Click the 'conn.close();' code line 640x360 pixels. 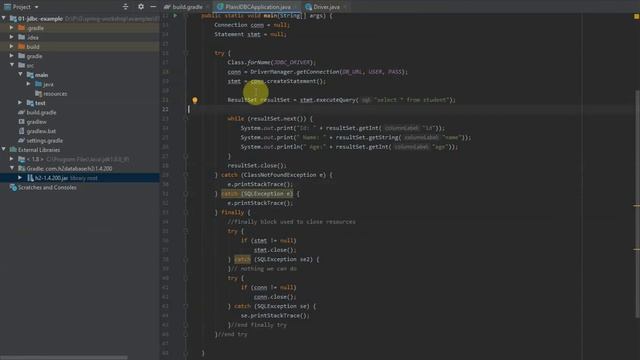click(x=275, y=297)
